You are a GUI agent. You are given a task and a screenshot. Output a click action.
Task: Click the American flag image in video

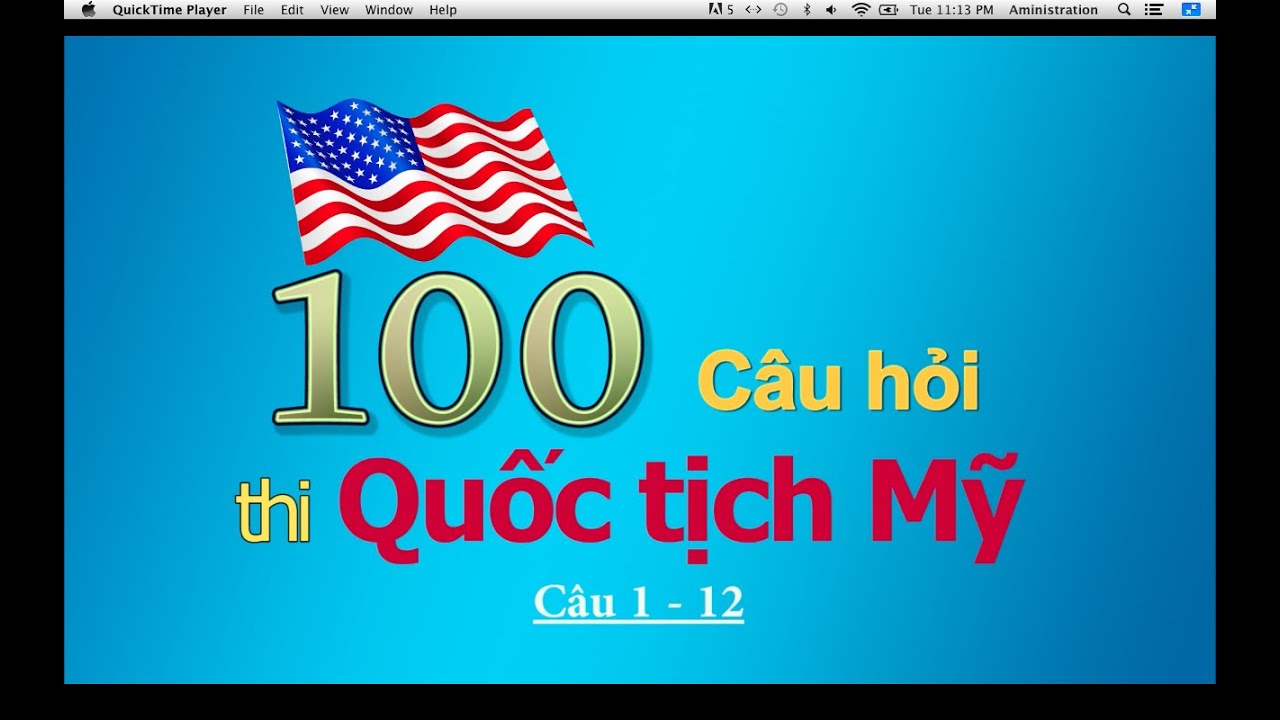point(434,181)
